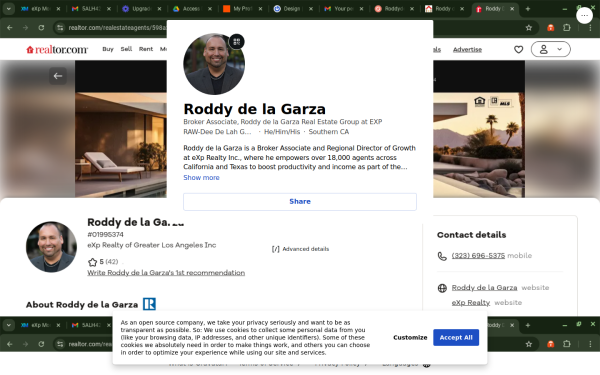Click Accept All cookies button
Viewport: 600px width, 375px height.
coord(456,338)
